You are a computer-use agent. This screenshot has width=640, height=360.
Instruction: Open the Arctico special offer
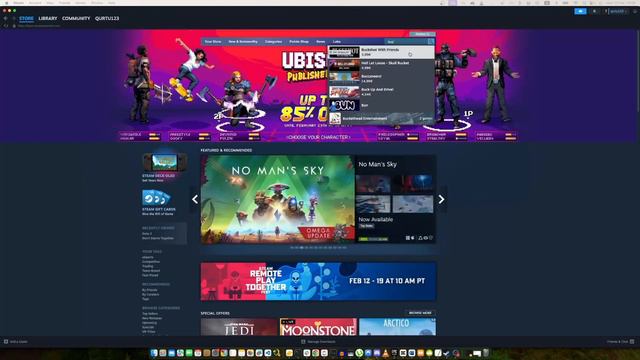coord(397,327)
